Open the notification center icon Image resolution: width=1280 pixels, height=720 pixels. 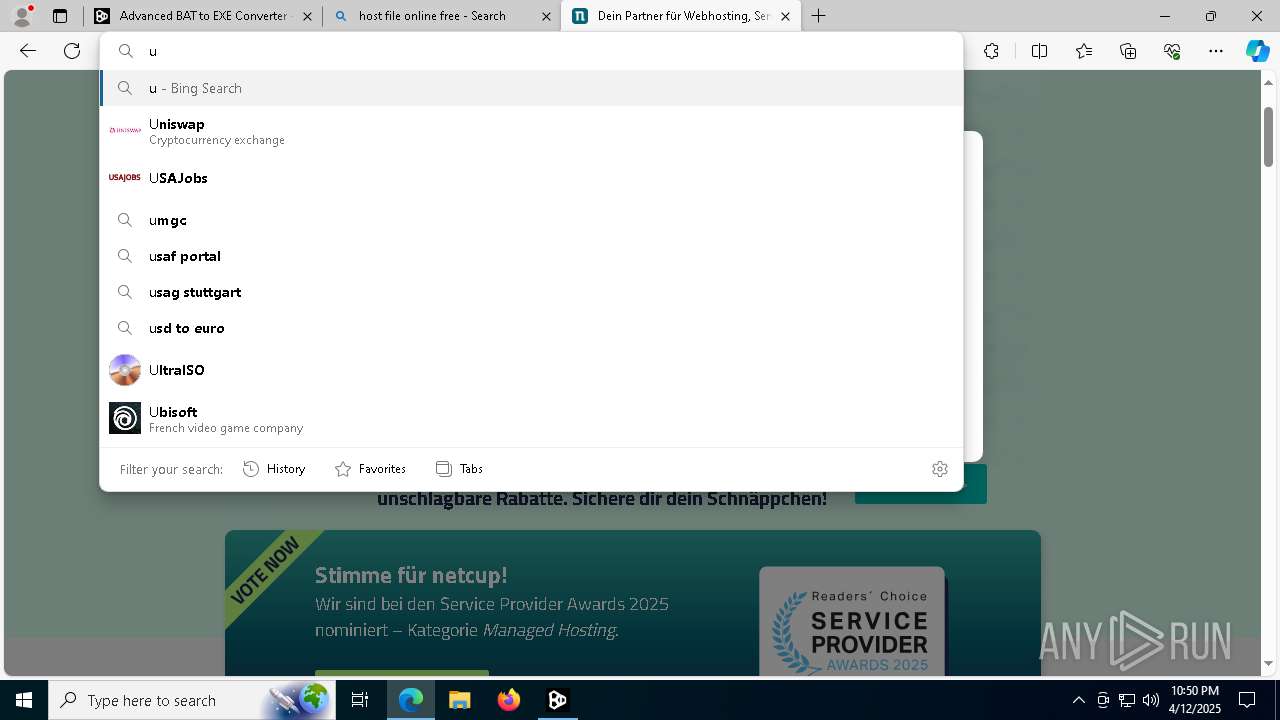(1247, 700)
